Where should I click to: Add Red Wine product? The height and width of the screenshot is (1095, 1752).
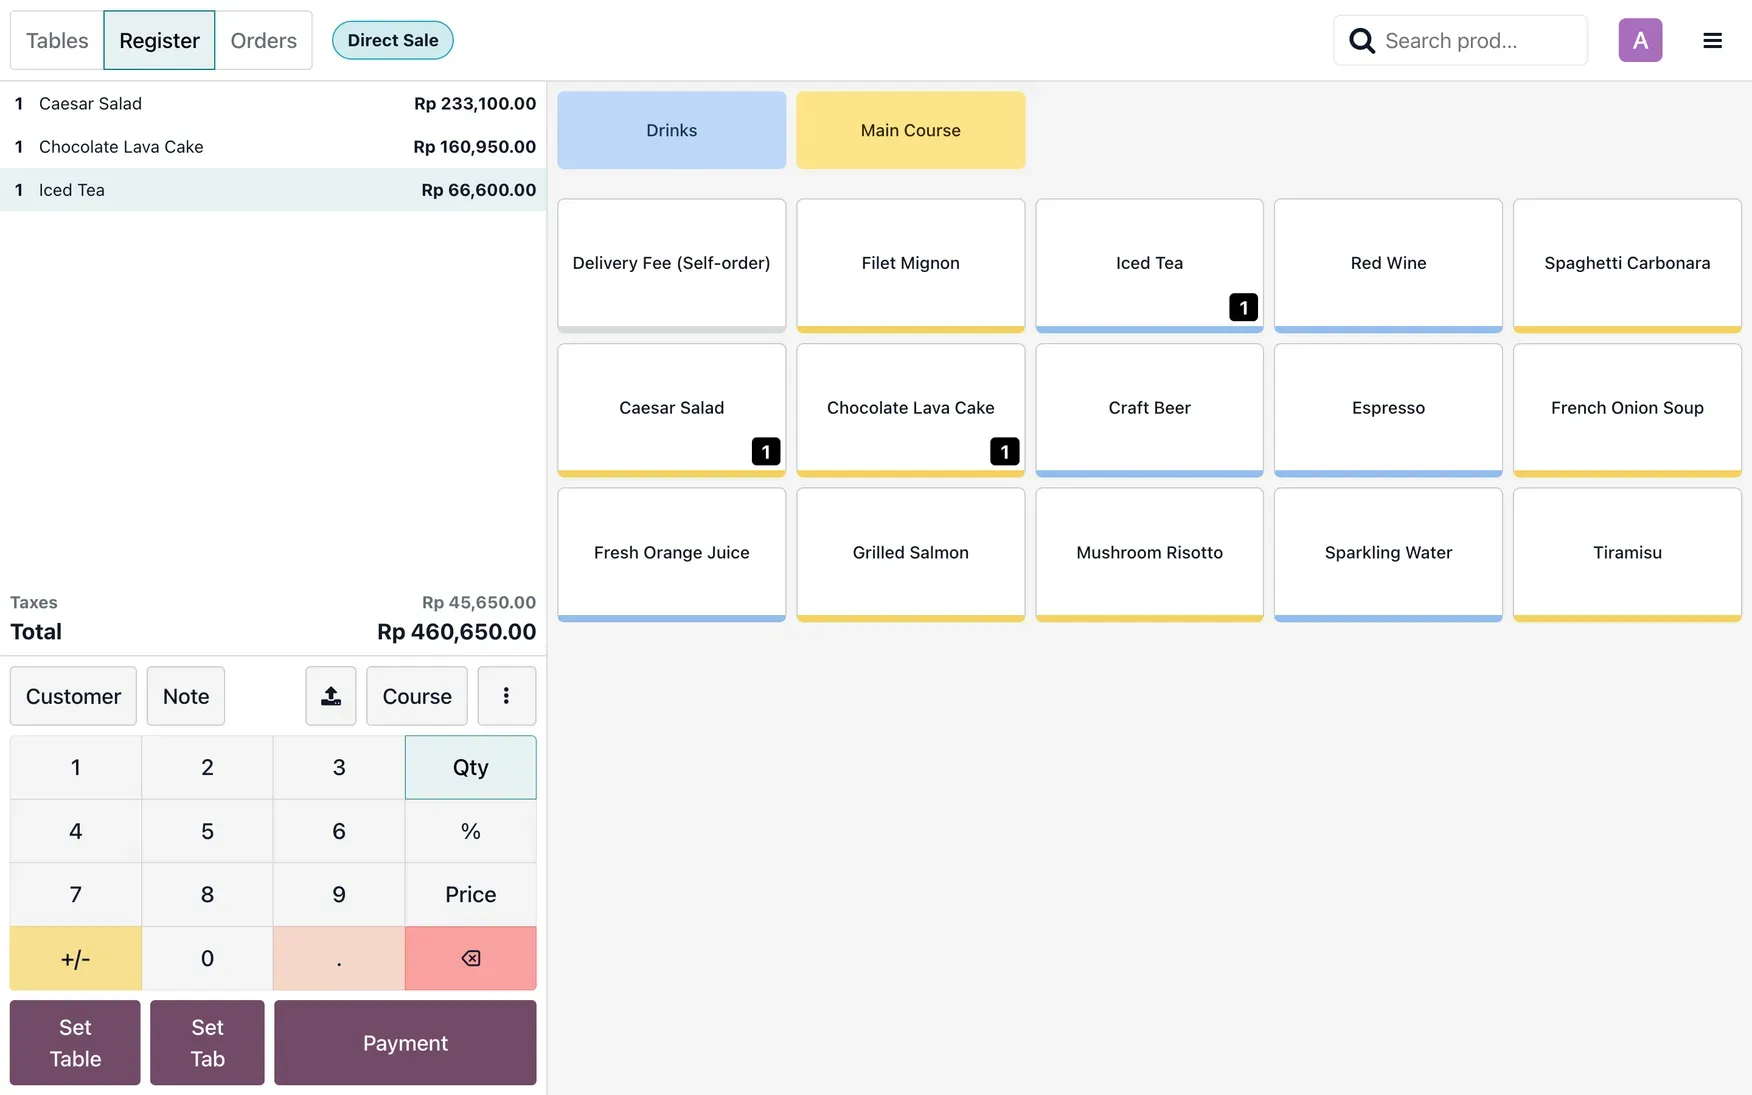[1388, 265]
